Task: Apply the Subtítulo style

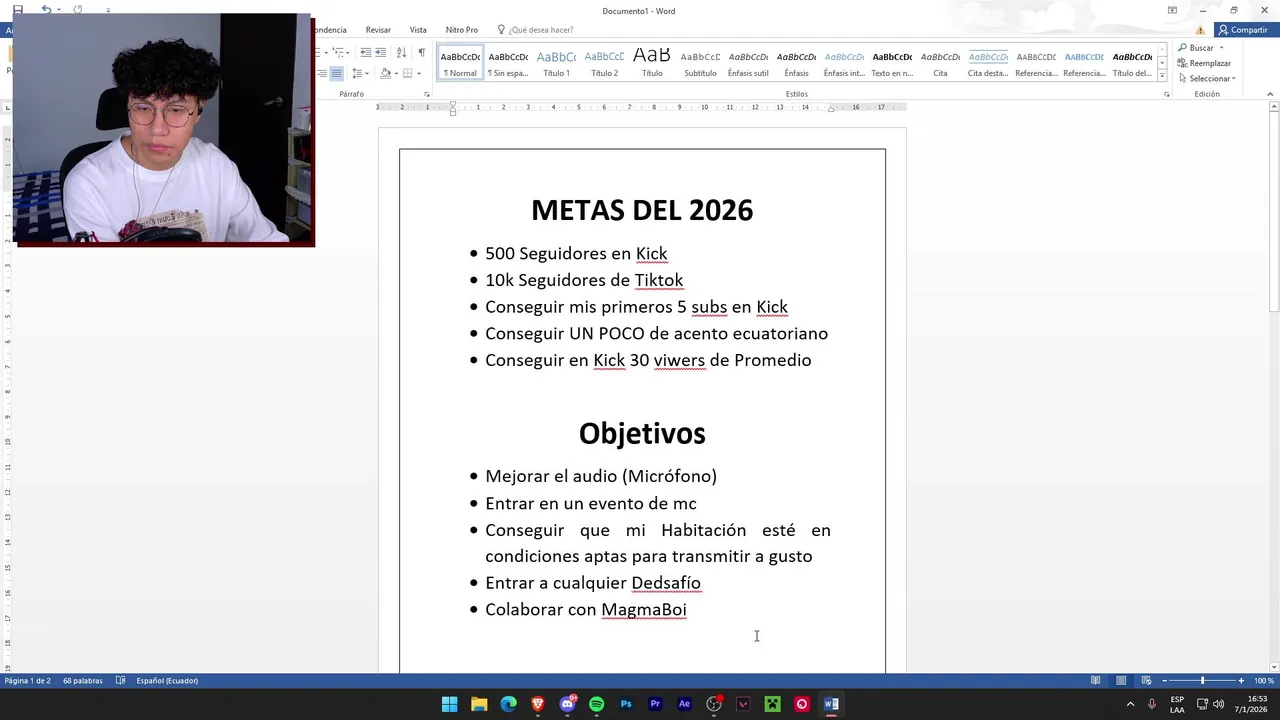Action: click(700, 62)
